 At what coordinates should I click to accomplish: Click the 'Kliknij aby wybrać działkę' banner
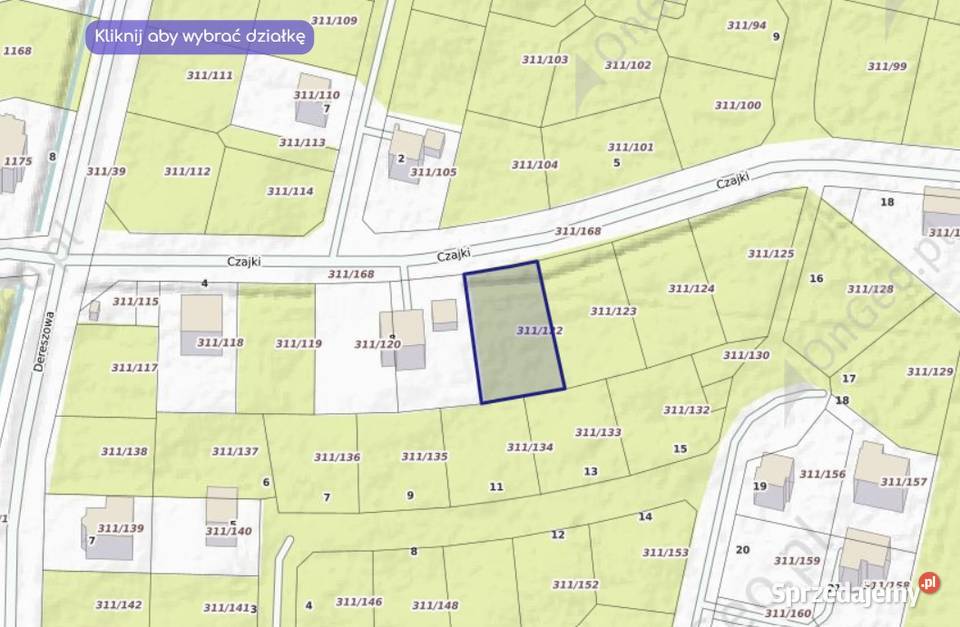(x=199, y=36)
